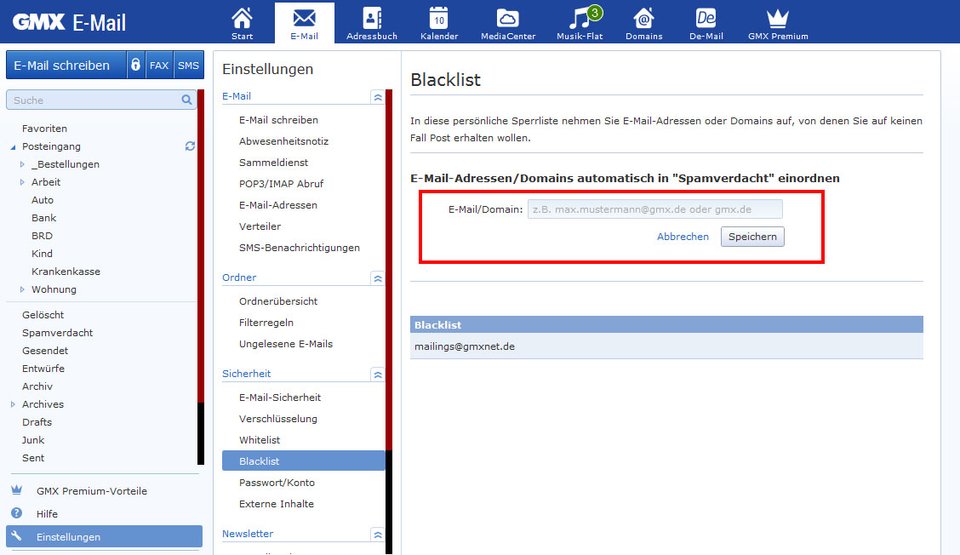Screen dimensions: 960x555
Task: Open Filterregeln settings
Action: (266, 323)
